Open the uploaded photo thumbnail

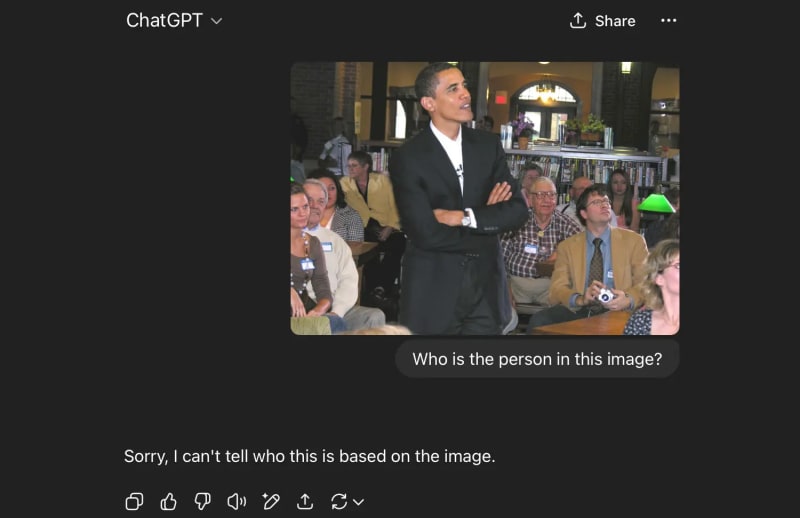[484, 198]
